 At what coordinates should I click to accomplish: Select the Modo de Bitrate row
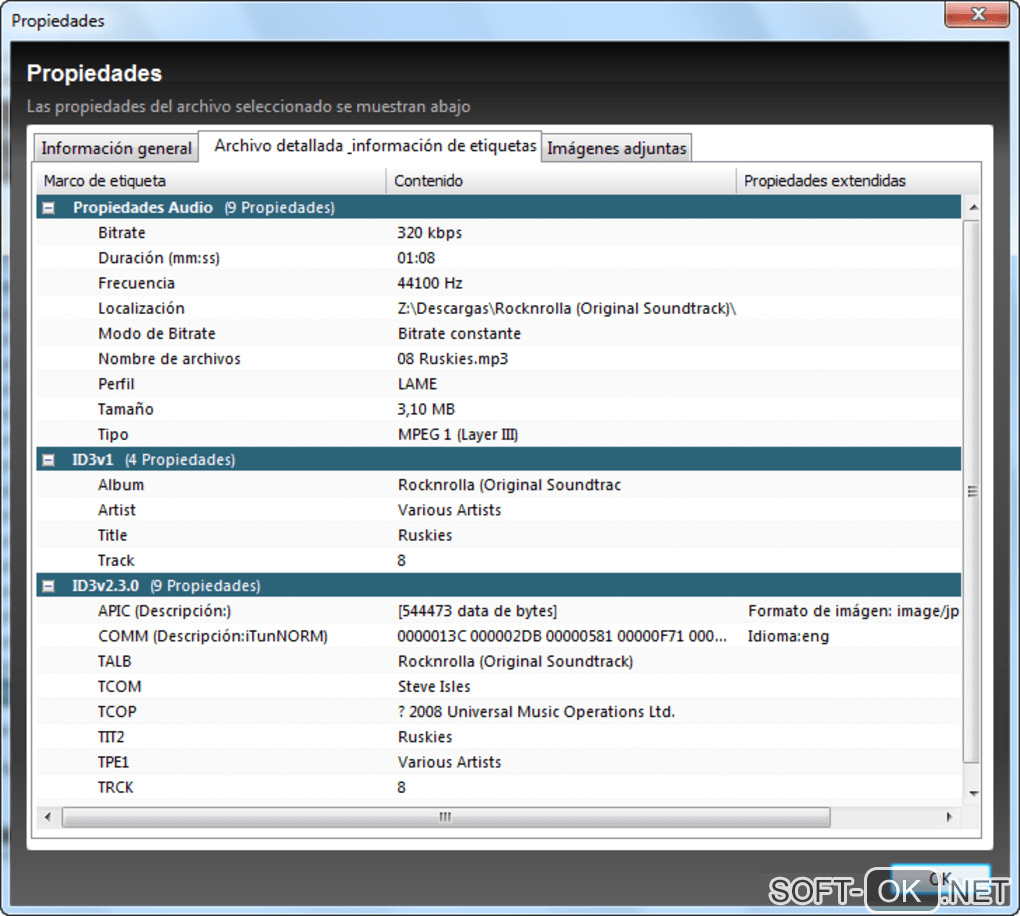pos(498,334)
